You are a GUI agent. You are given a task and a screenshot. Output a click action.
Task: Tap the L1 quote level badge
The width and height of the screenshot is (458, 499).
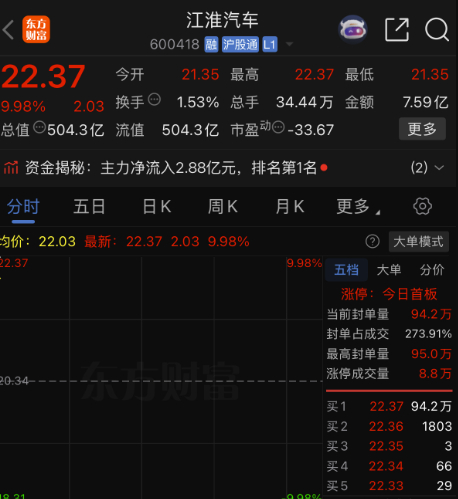point(270,44)
